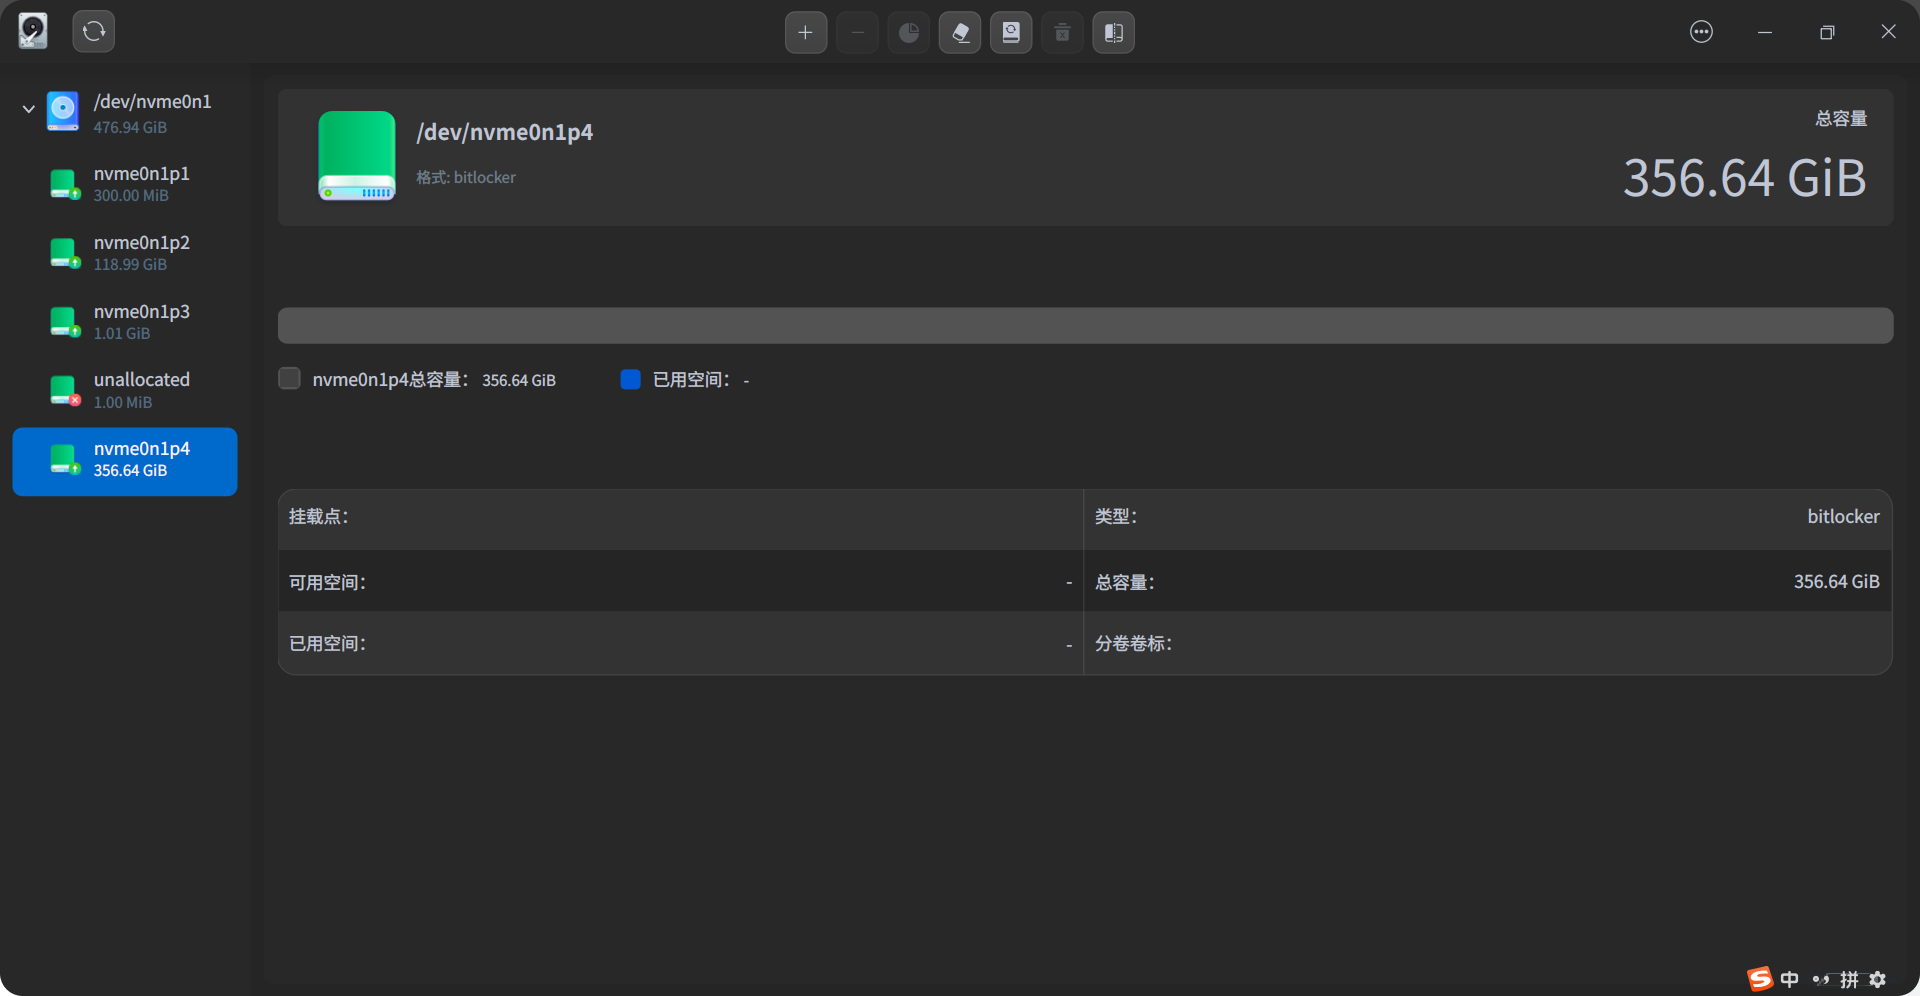This screenshot has height=996, width=1920.
Task: Open the more options ellipsis menu
Action: (1701, 32)
